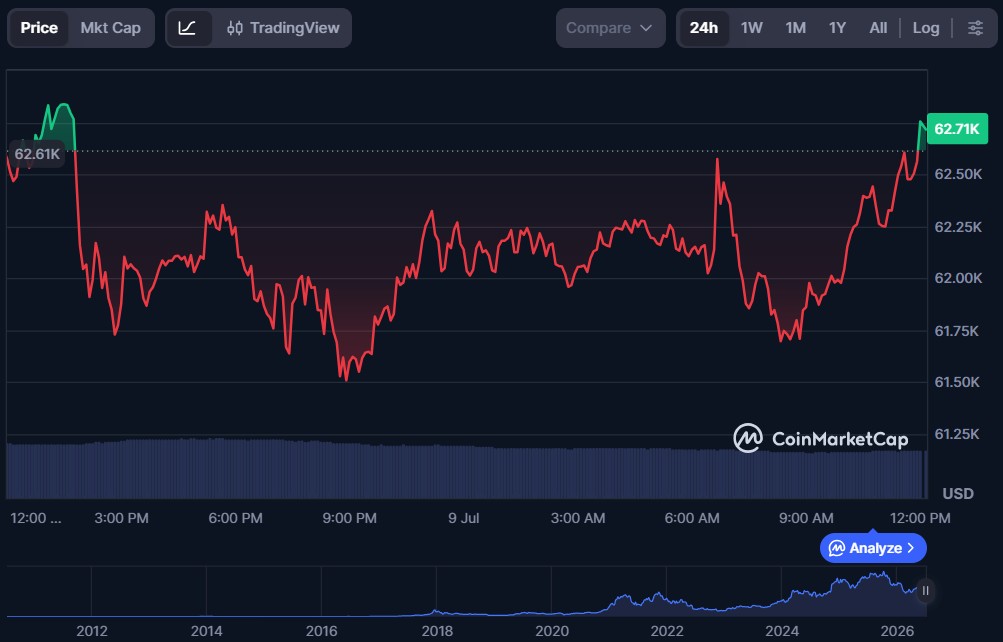Click the 9:00 PM time axis label
This screenshot has width=1003, height=642.
pos(349,518)
